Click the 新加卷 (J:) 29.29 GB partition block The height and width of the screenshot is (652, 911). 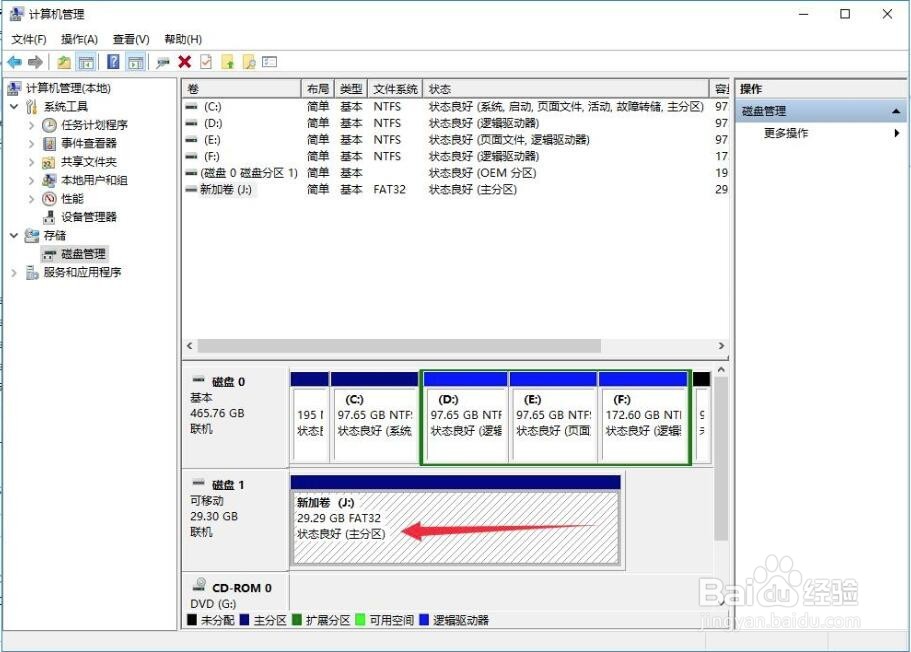(x=456, y=520)
